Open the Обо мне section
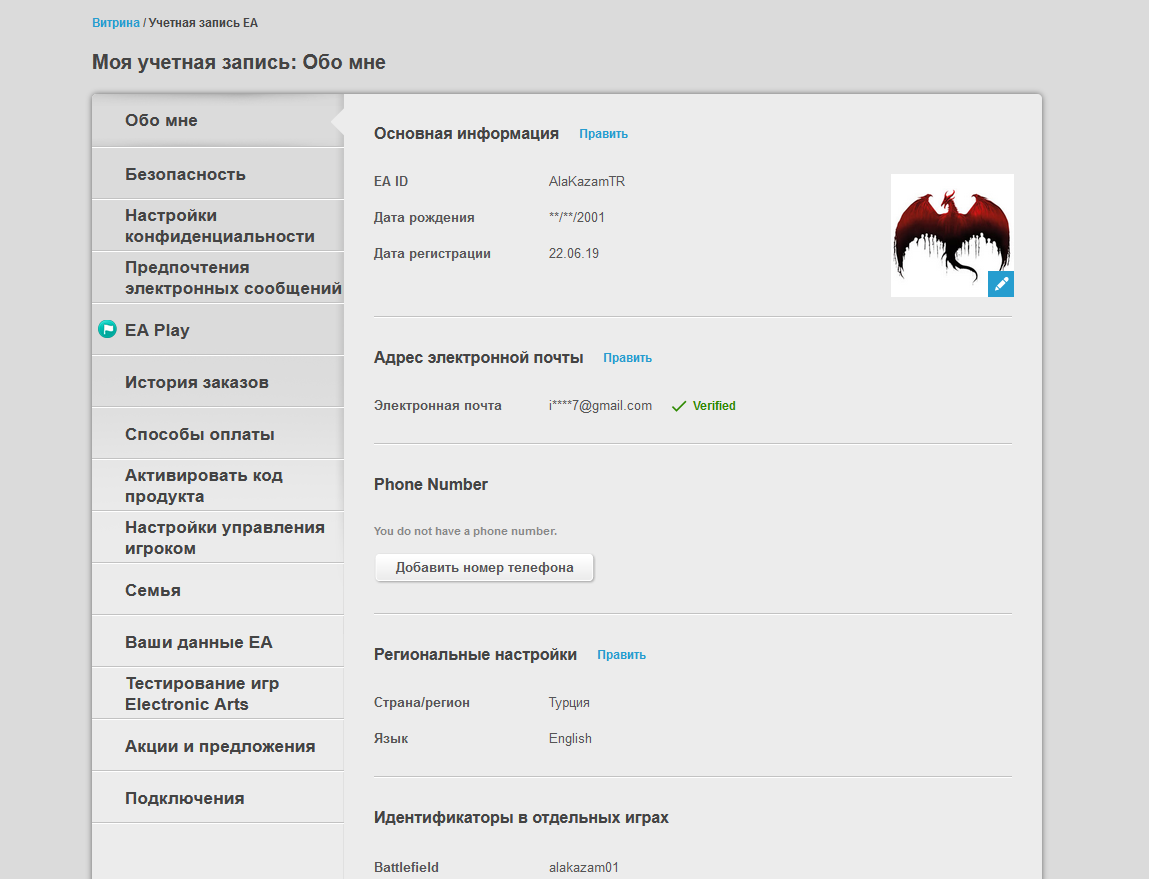 (x=218, y=120)
